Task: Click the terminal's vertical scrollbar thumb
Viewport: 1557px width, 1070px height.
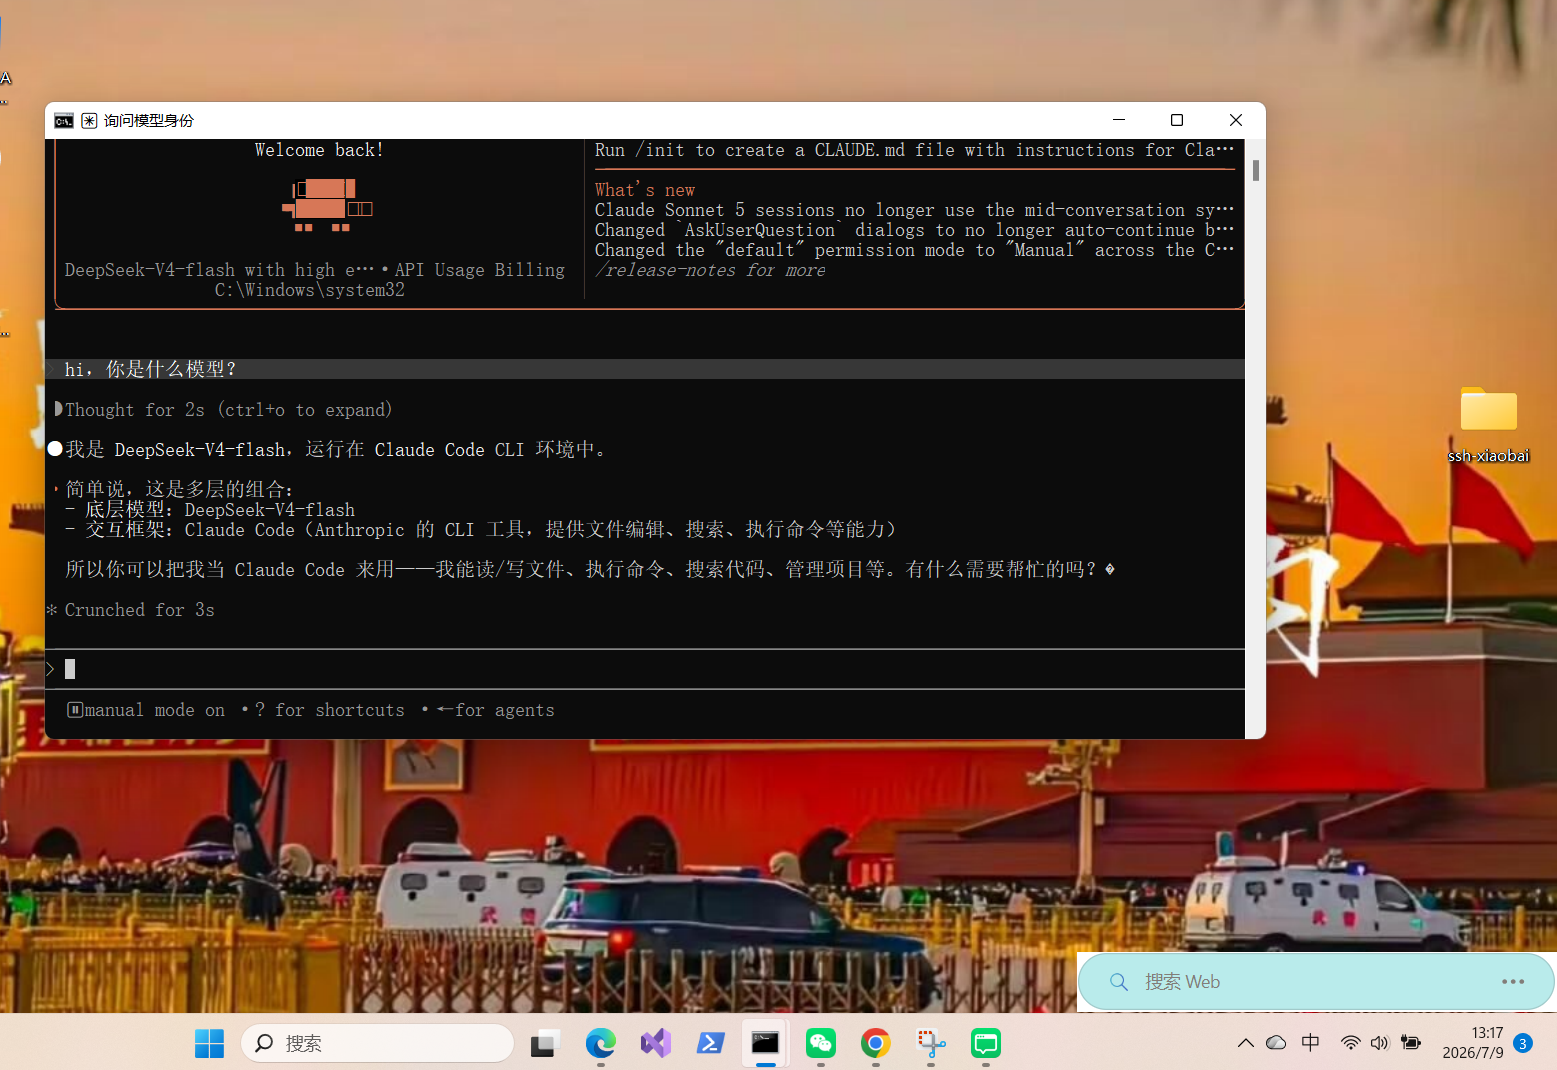Action: click(x=1256, y=170)
